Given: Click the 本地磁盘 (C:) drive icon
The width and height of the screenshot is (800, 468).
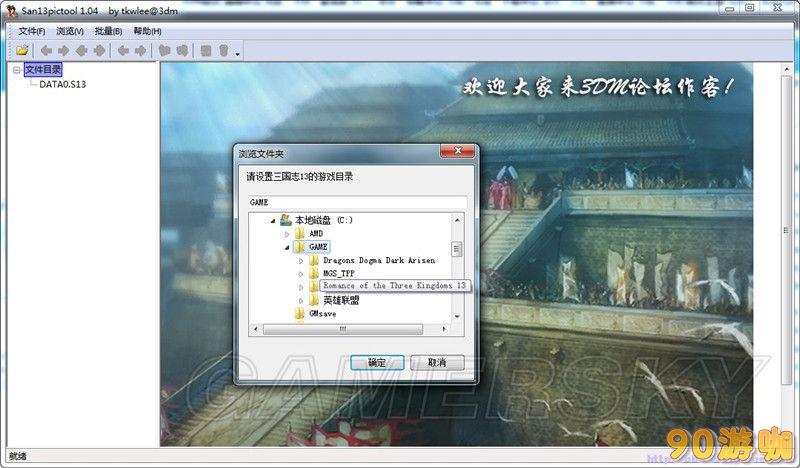Looking at the screenshot, I should (x=286, y=220).
